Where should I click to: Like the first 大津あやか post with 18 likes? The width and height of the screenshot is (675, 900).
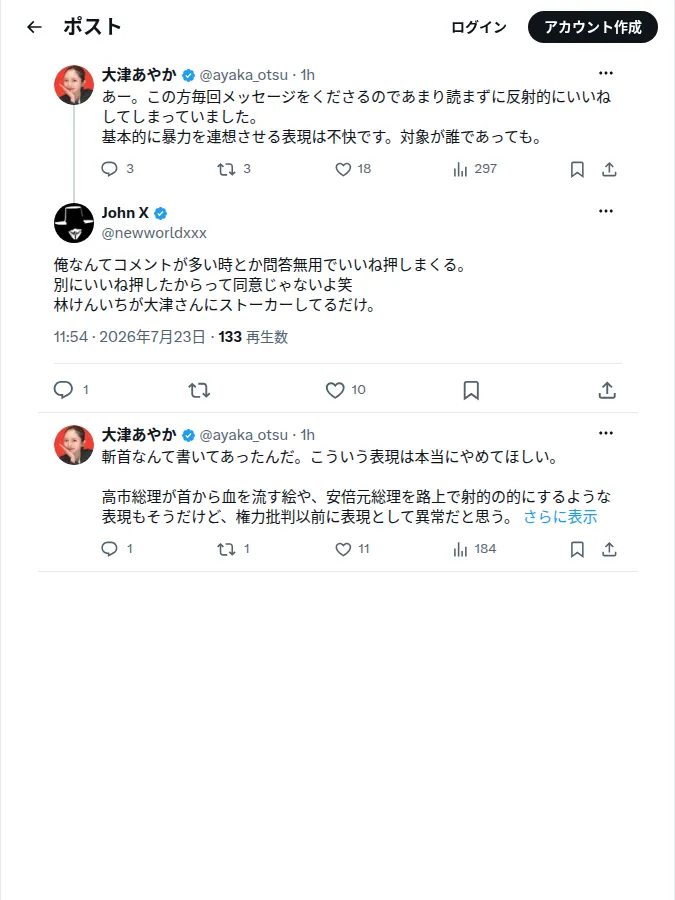[353, 169]
